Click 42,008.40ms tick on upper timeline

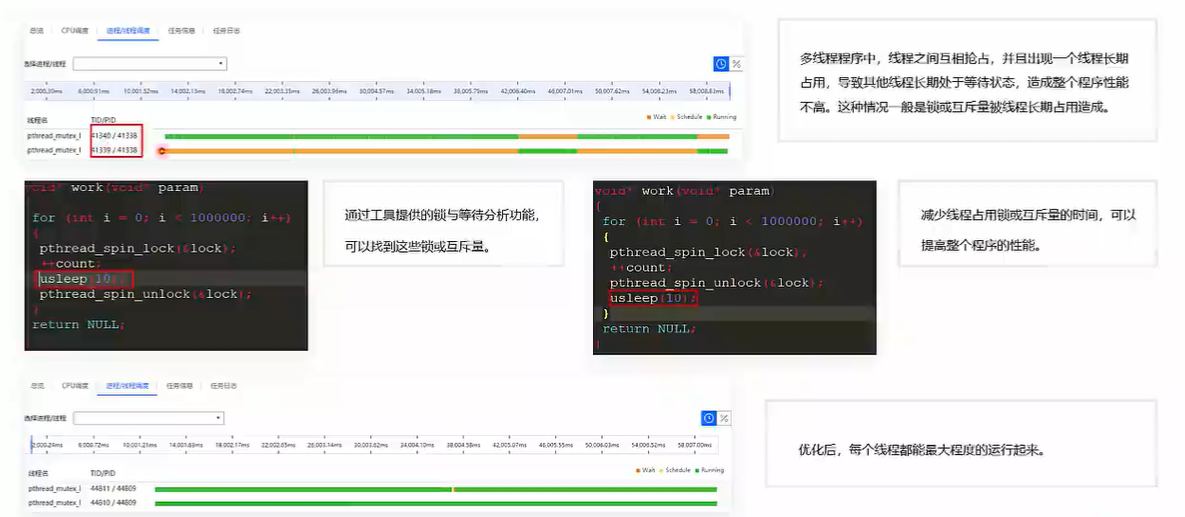pos(517,91)
